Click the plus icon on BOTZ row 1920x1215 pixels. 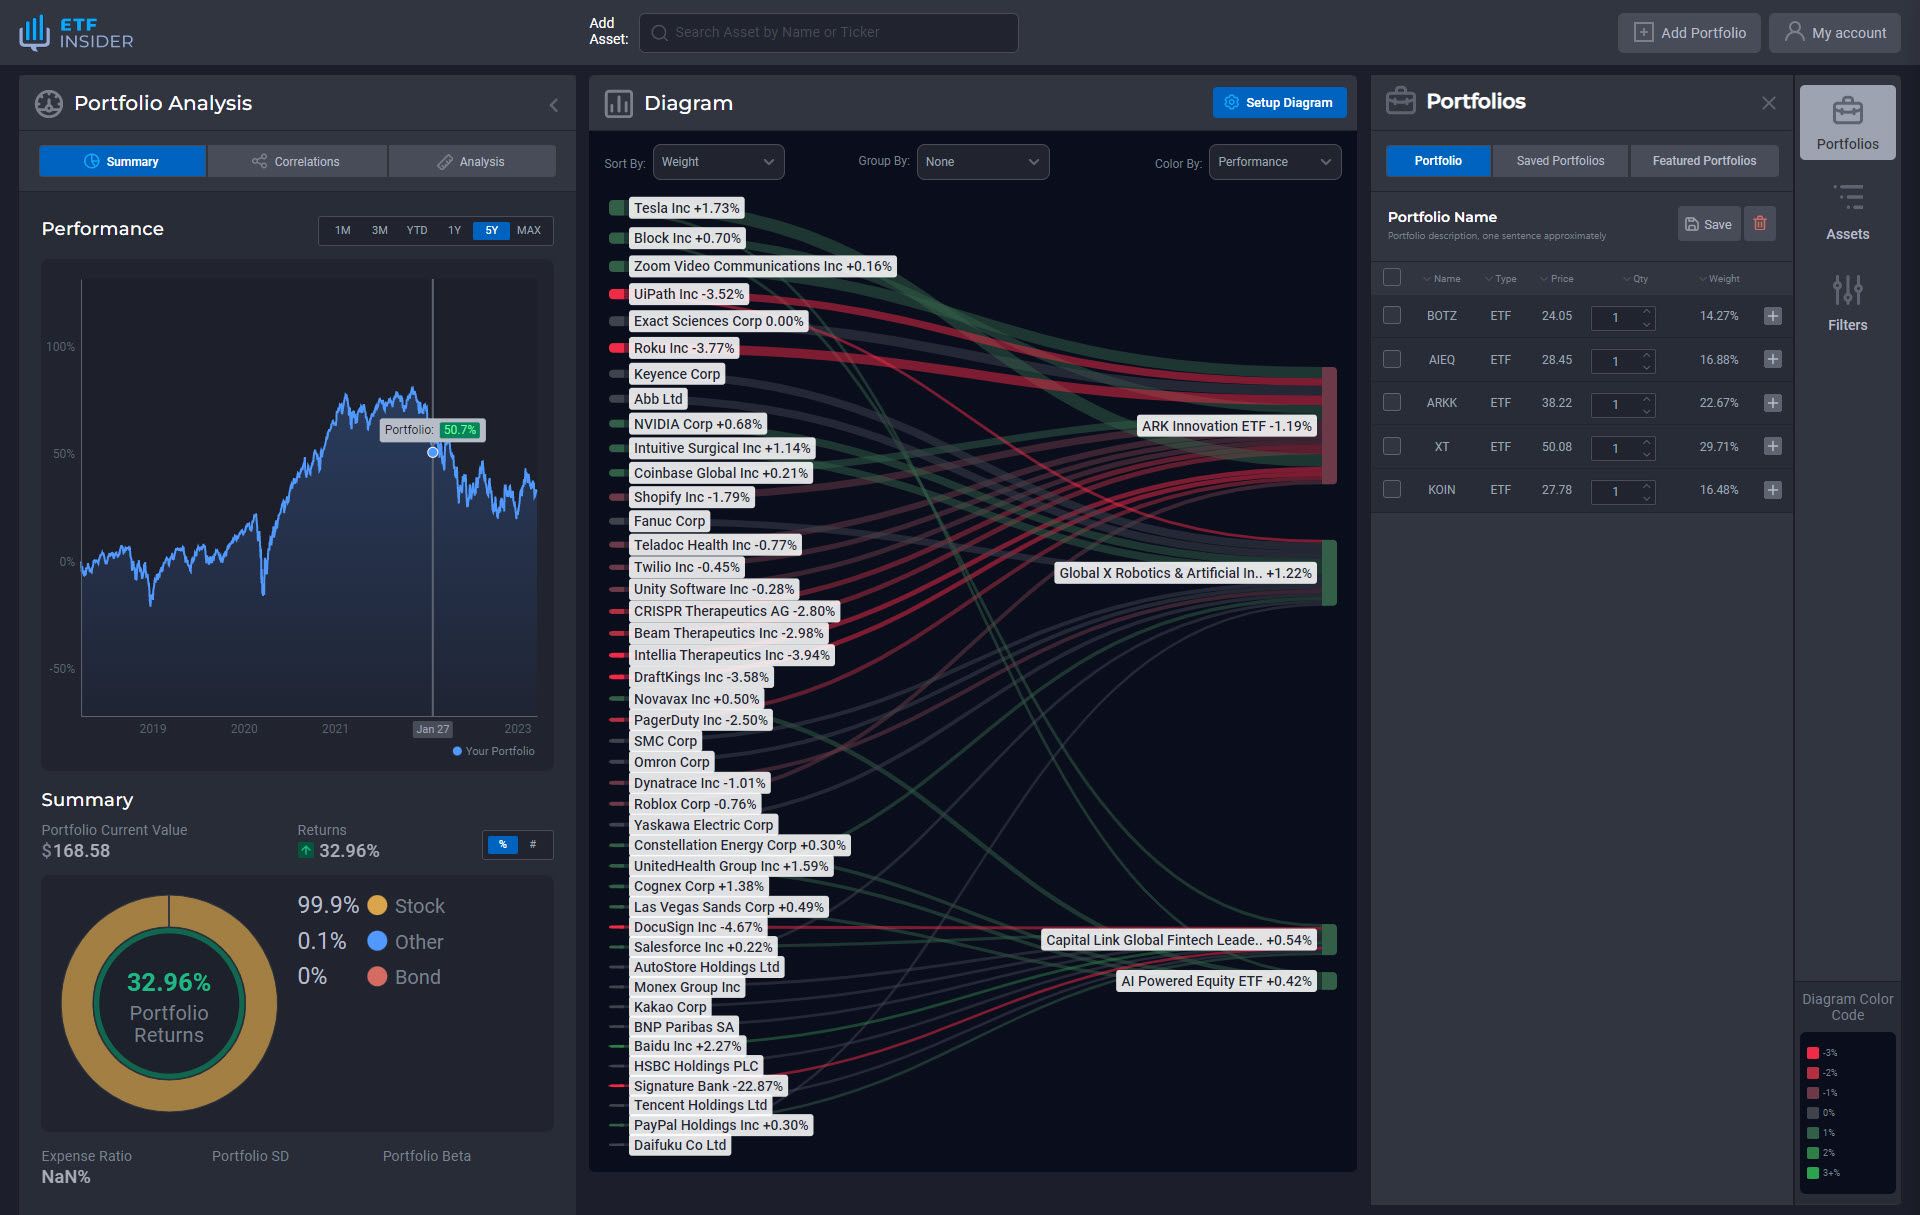coord(1772,316)
